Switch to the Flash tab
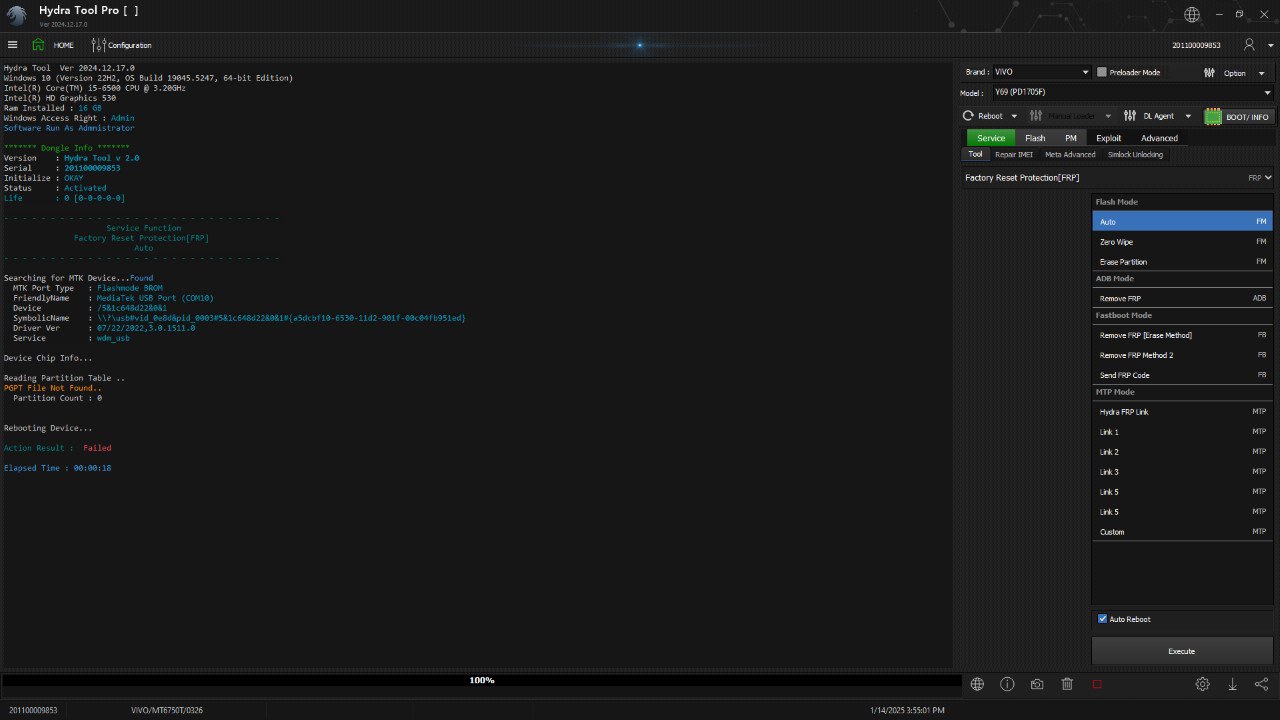Screen dimensions: 1280x720 click(1035, 138)
